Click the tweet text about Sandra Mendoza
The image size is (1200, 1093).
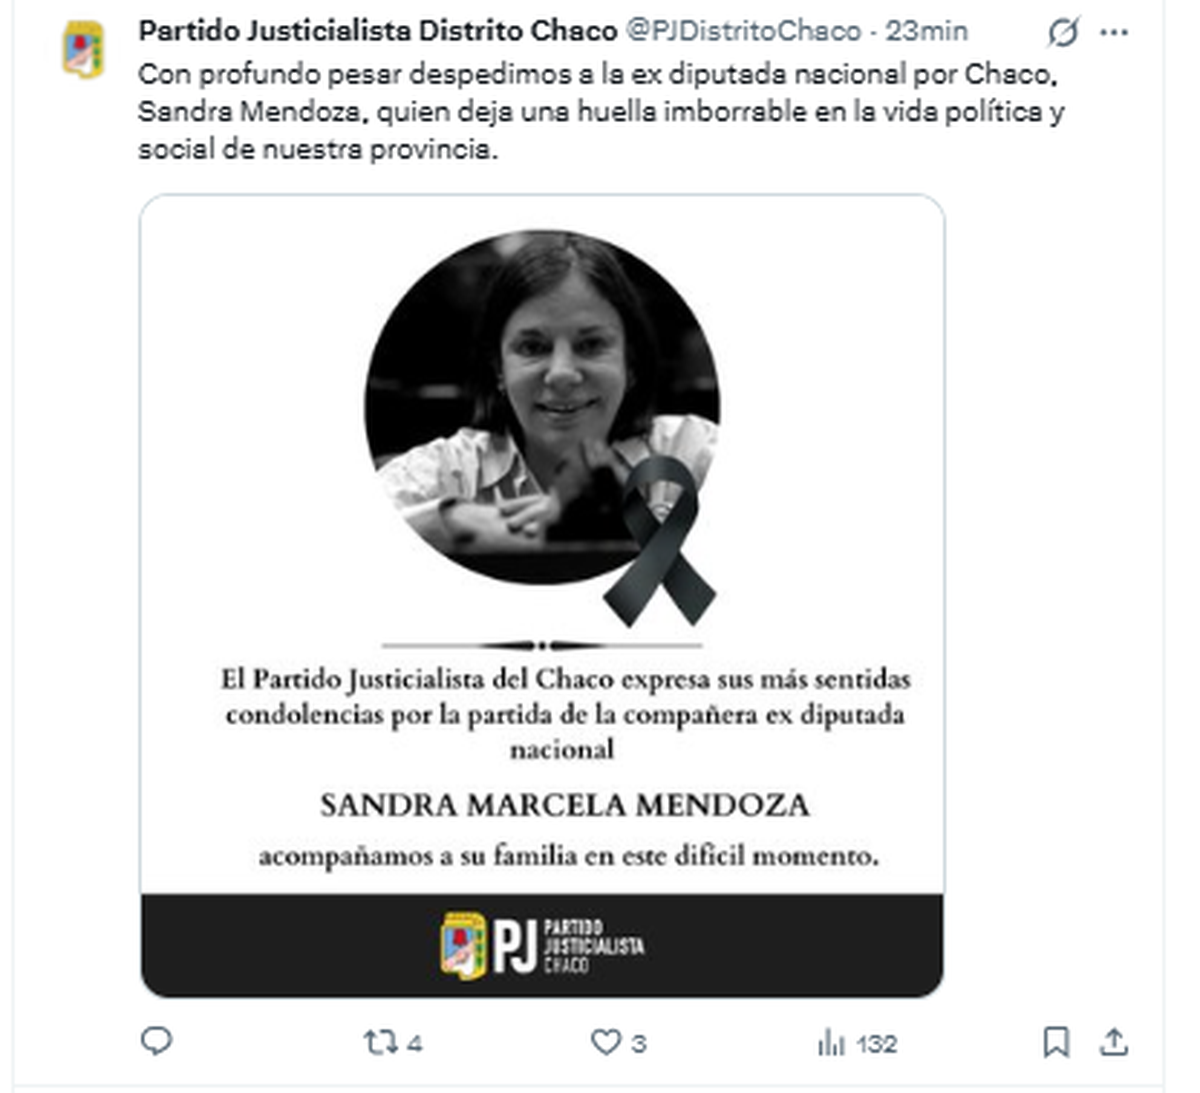600,111
